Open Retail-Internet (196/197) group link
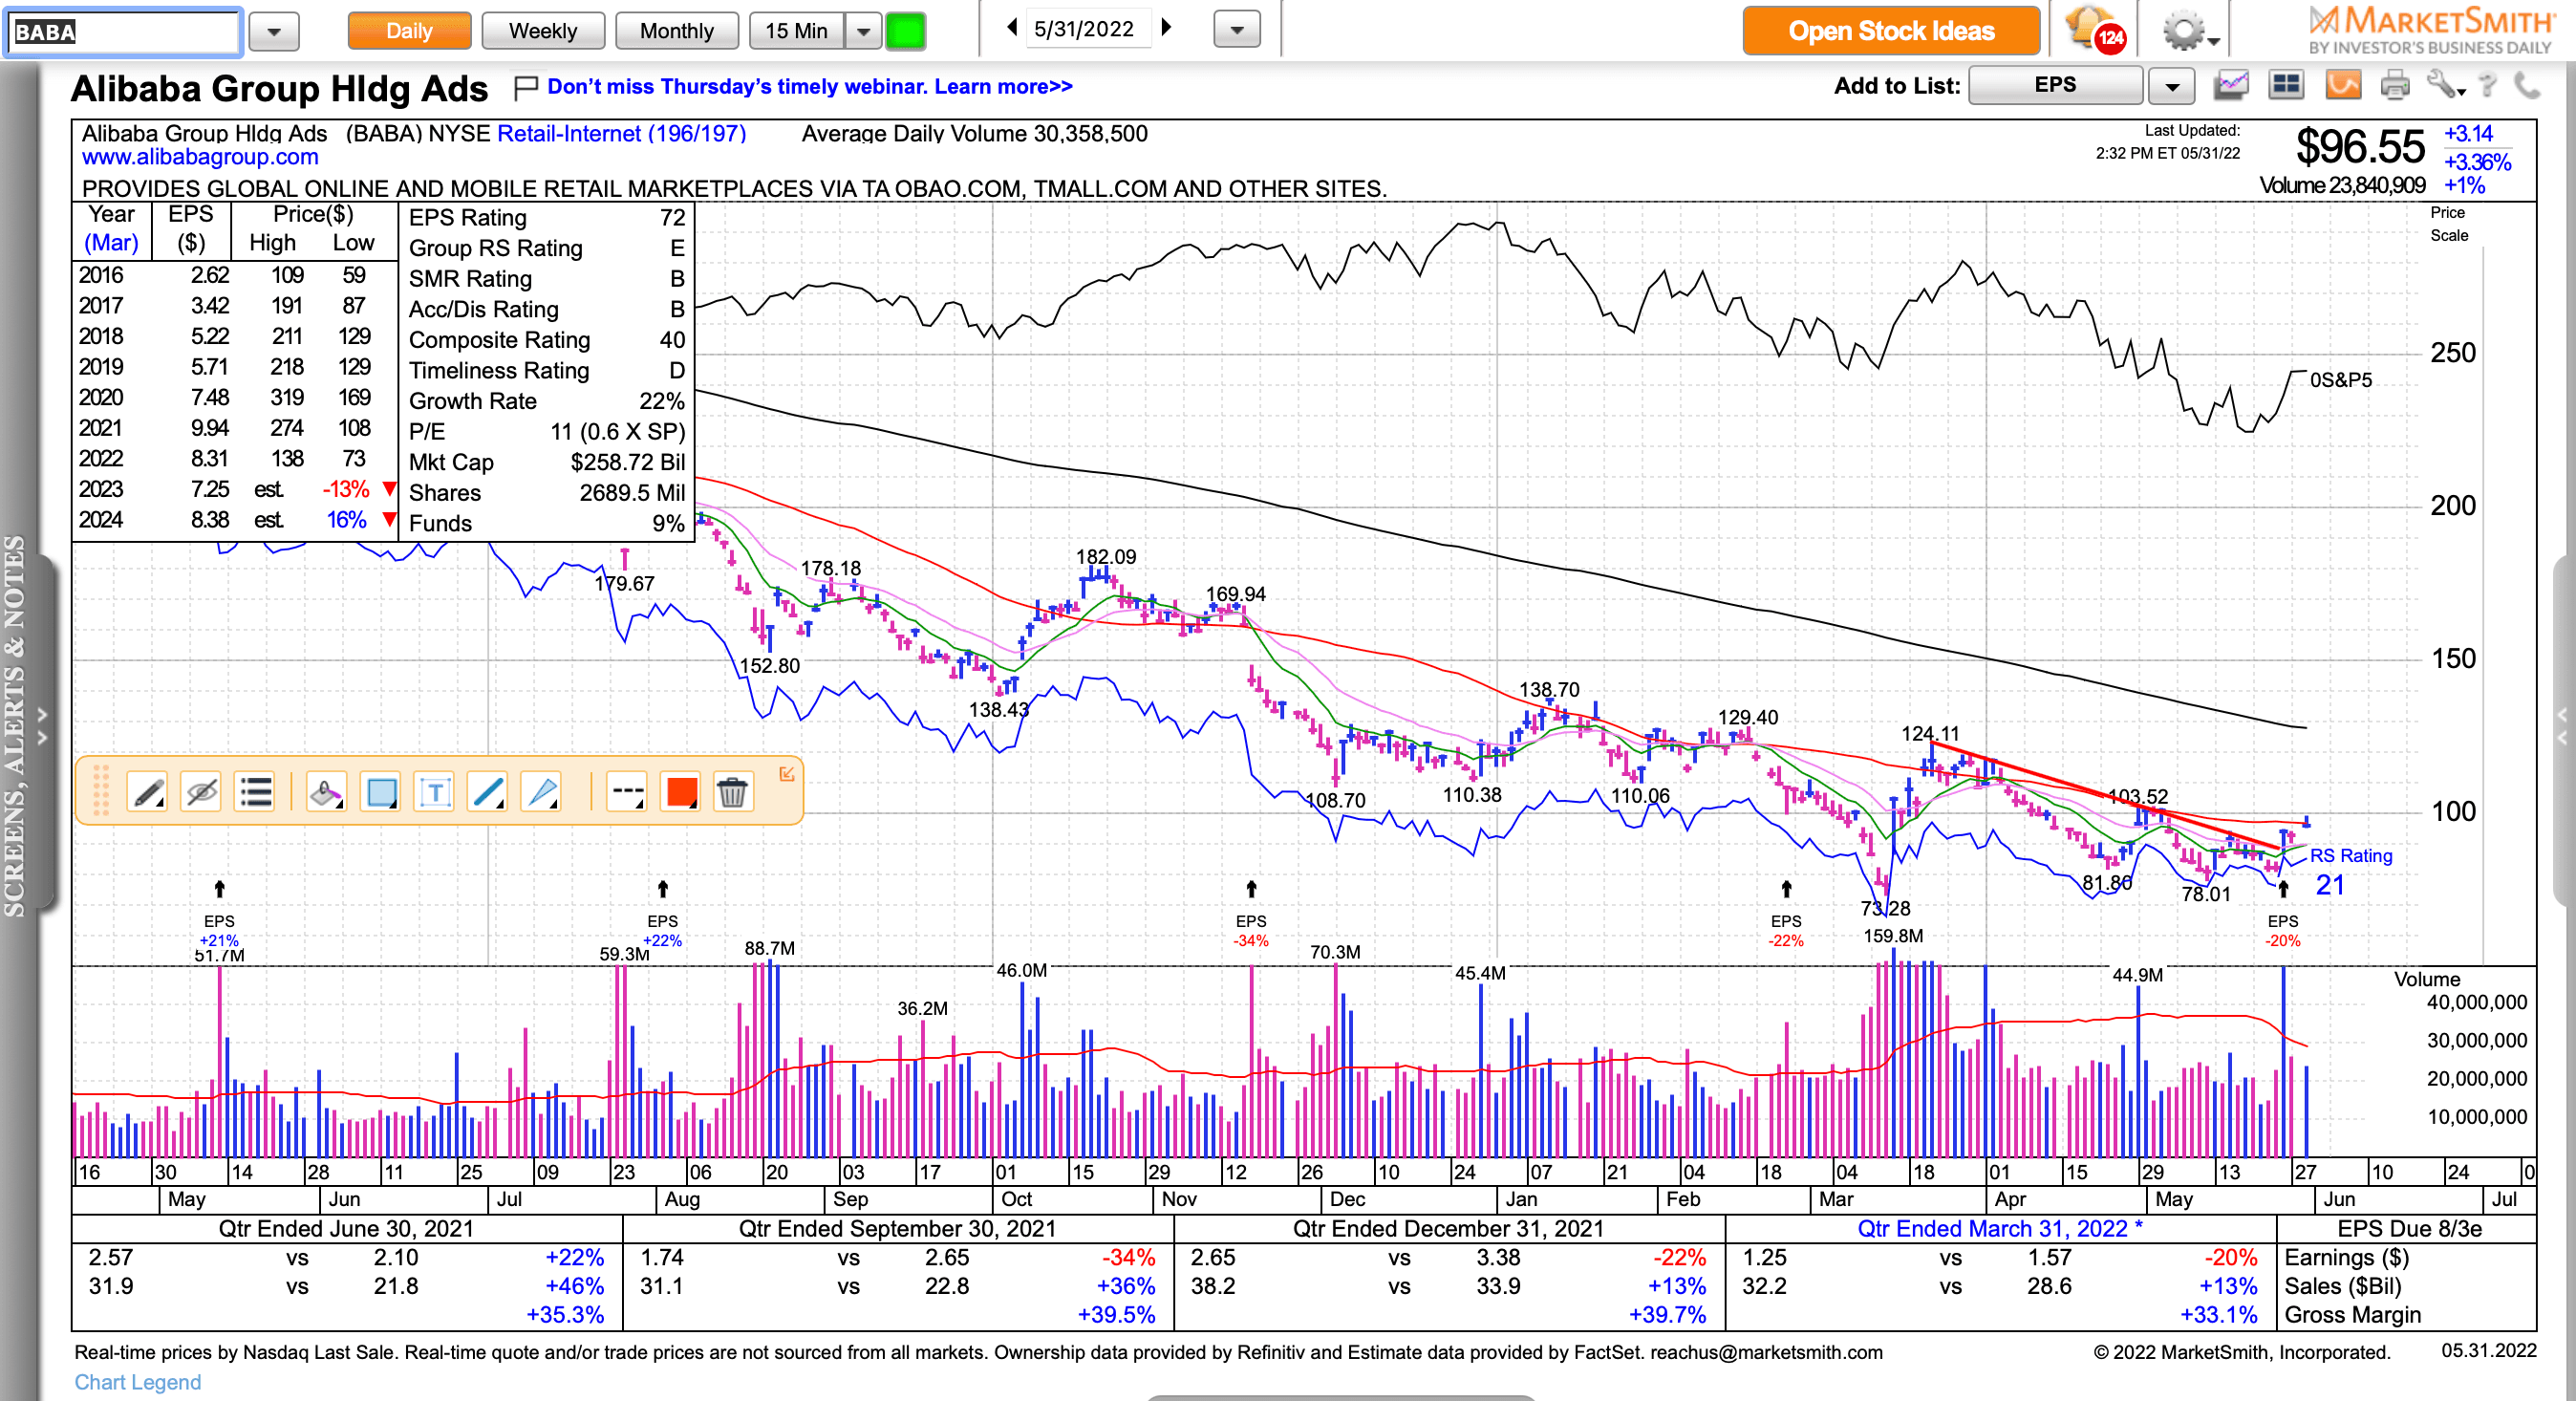 621,134
